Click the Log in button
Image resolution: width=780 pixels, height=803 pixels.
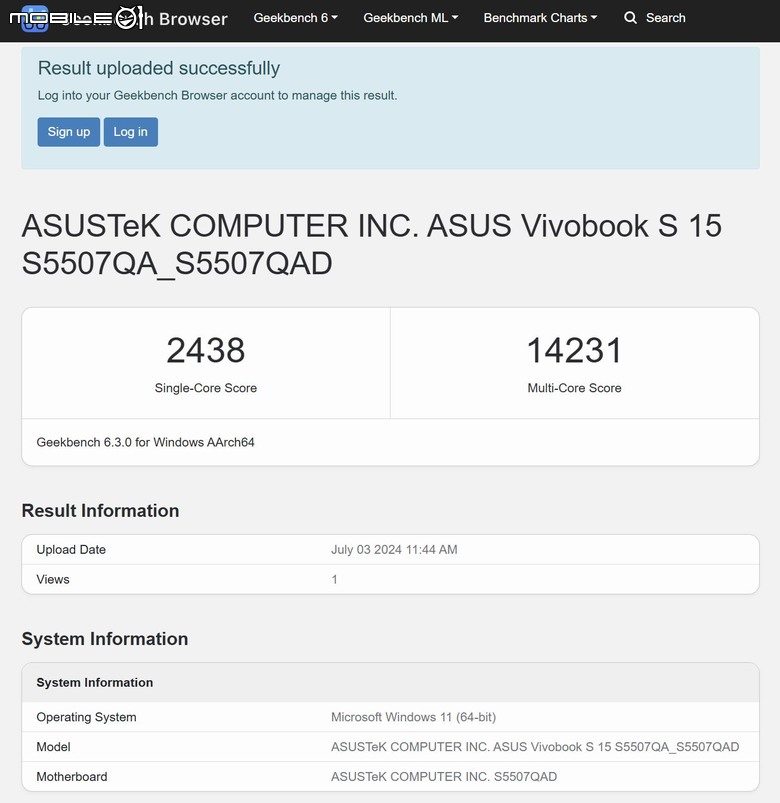(131, 132)
